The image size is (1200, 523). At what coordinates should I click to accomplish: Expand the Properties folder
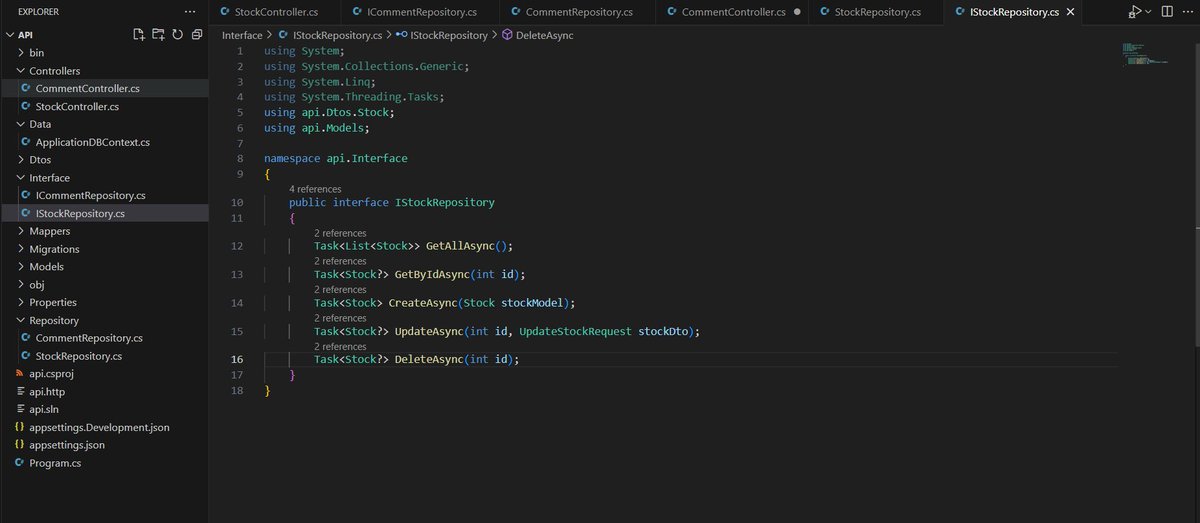point(21,302)
